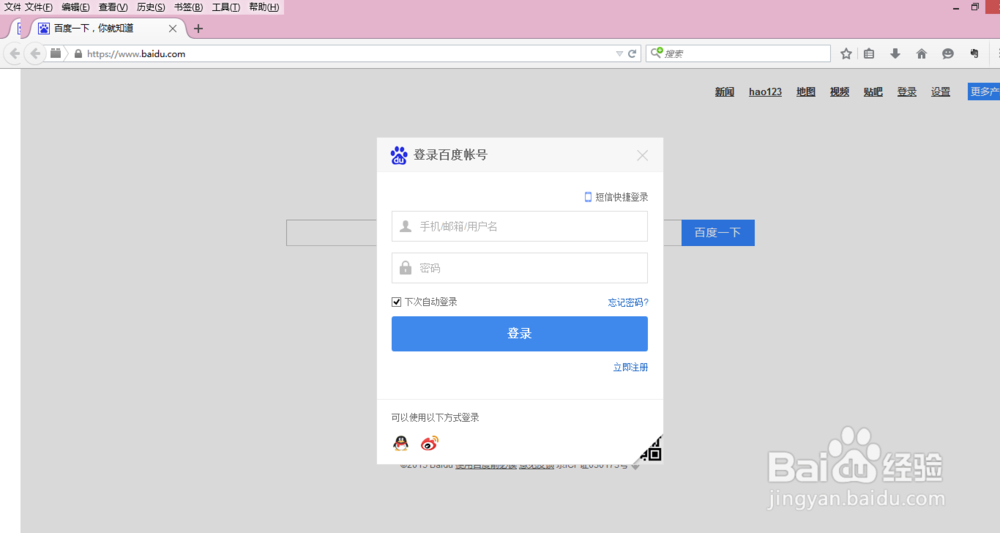The image size is (1000, 533).
Task: Open the 地图 link
Action: pos(806,92)
